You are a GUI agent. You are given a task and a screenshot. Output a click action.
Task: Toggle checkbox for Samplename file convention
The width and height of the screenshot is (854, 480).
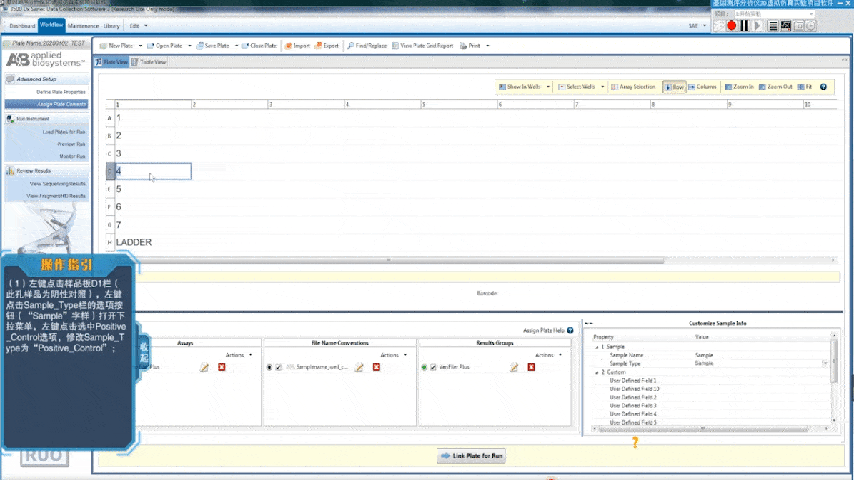(279, 367)
